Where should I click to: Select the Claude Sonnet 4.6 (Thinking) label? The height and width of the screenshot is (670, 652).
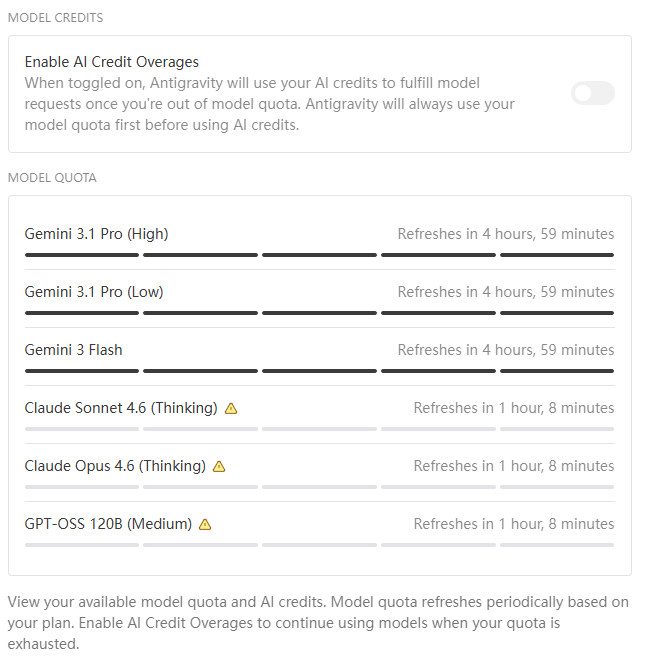point(121,408)
